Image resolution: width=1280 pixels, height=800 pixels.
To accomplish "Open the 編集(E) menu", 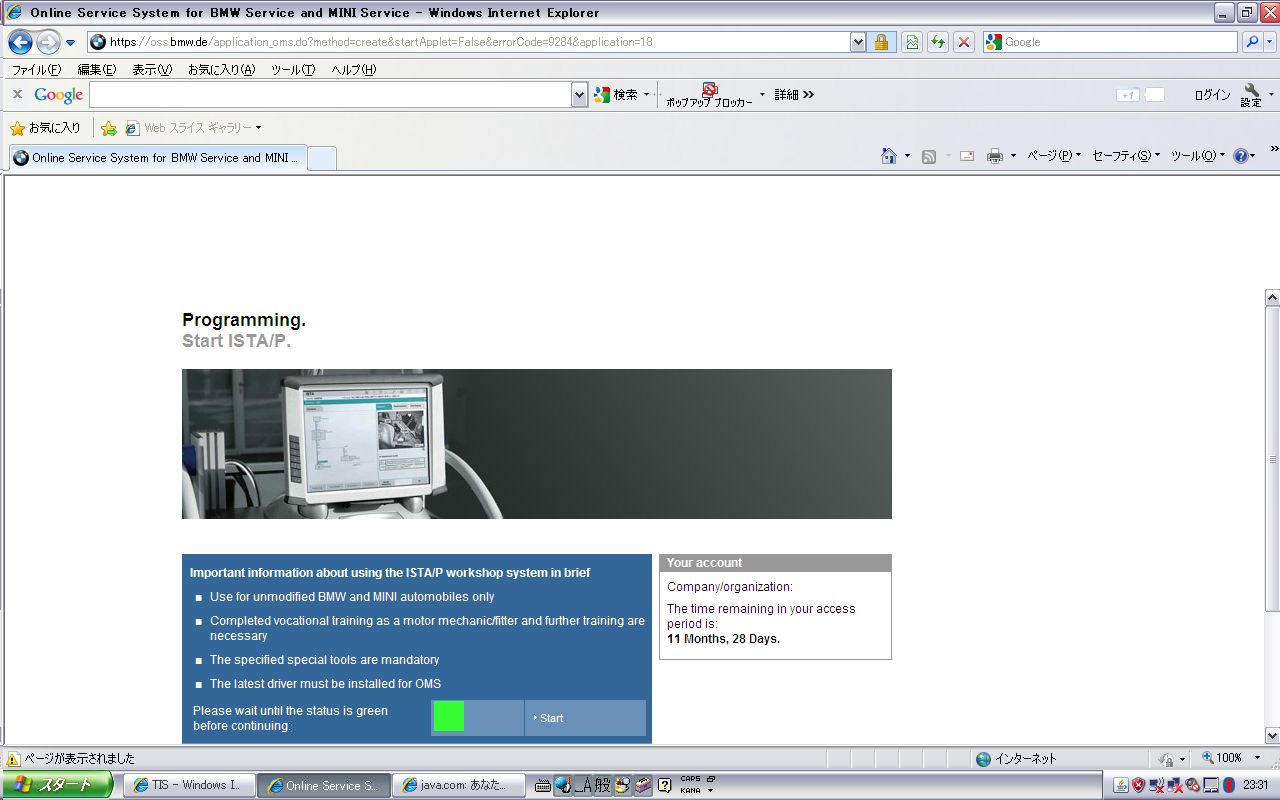I will [97, 70].
